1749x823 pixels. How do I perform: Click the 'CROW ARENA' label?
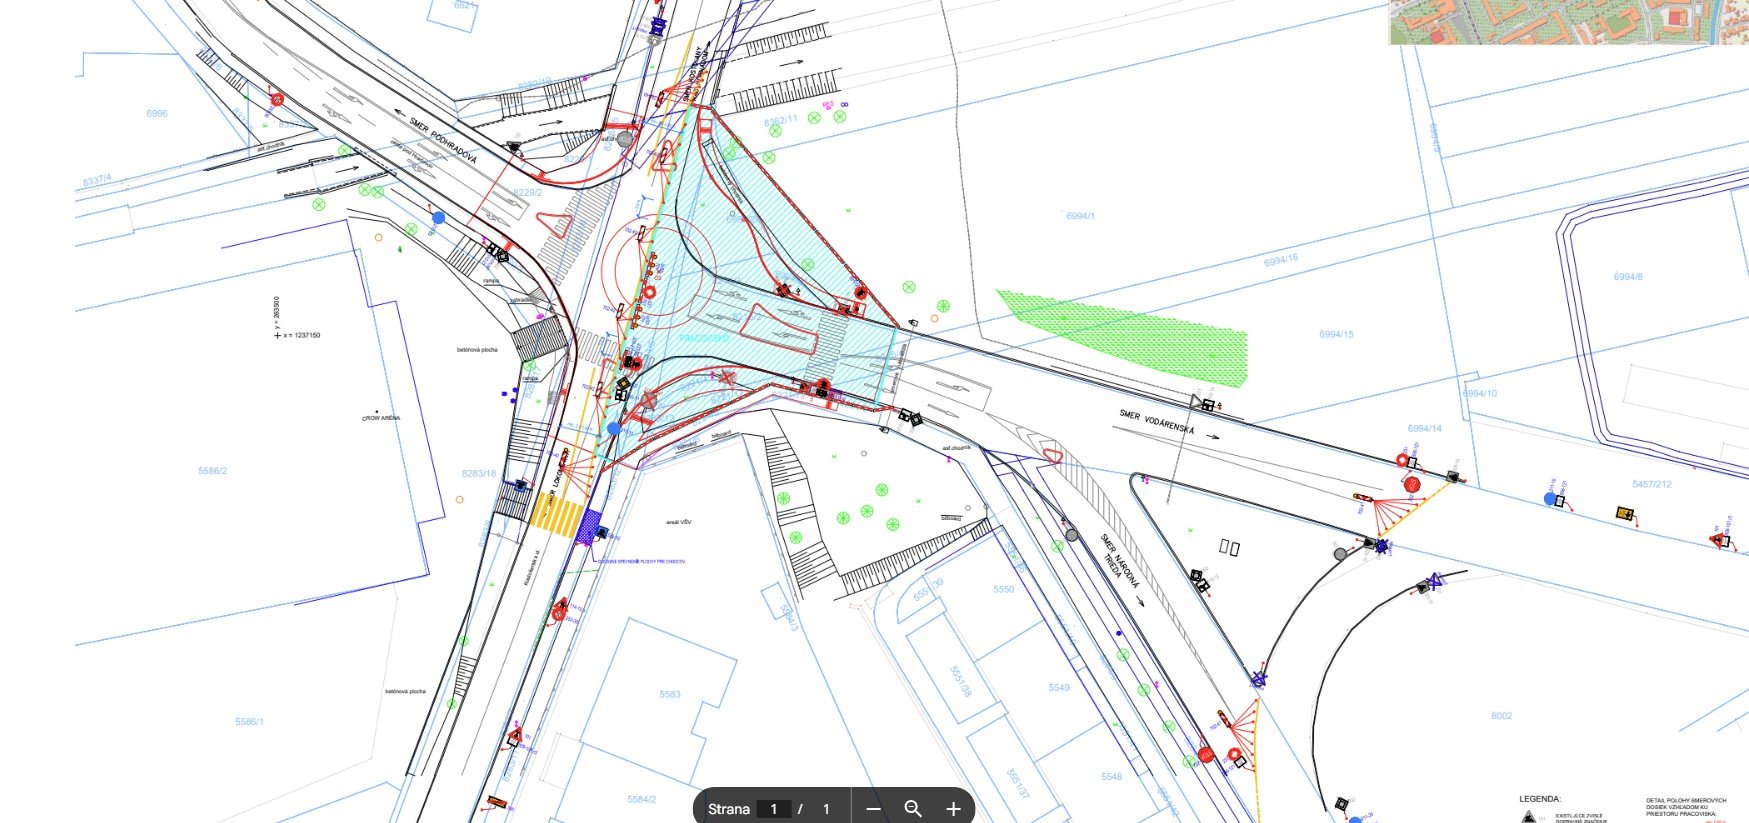click(380, 418)
